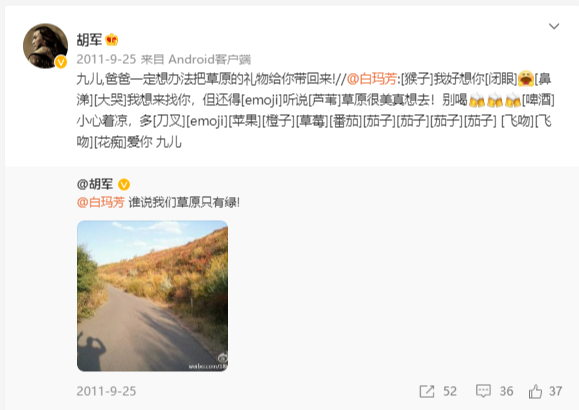Click the crown membership badge beside 胡军

[x=112, y=40]
